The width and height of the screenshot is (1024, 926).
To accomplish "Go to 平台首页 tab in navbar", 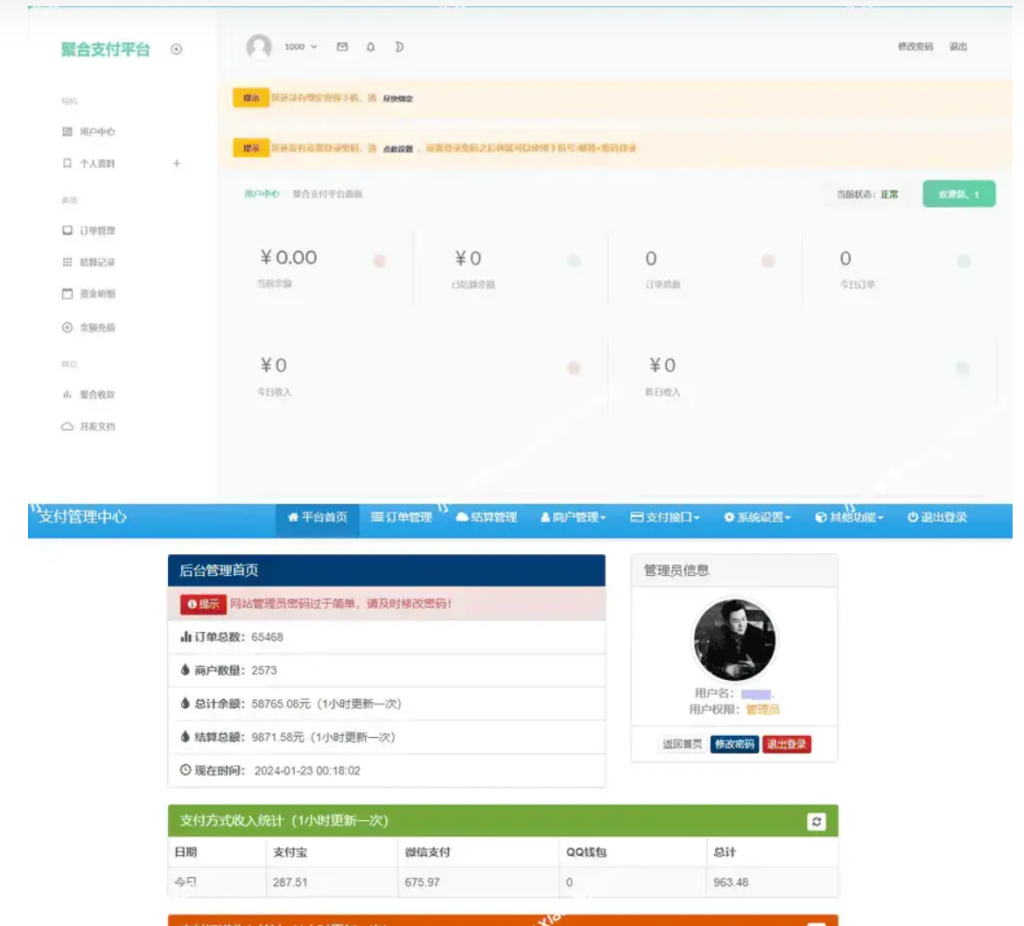I will tap(318, 517).
